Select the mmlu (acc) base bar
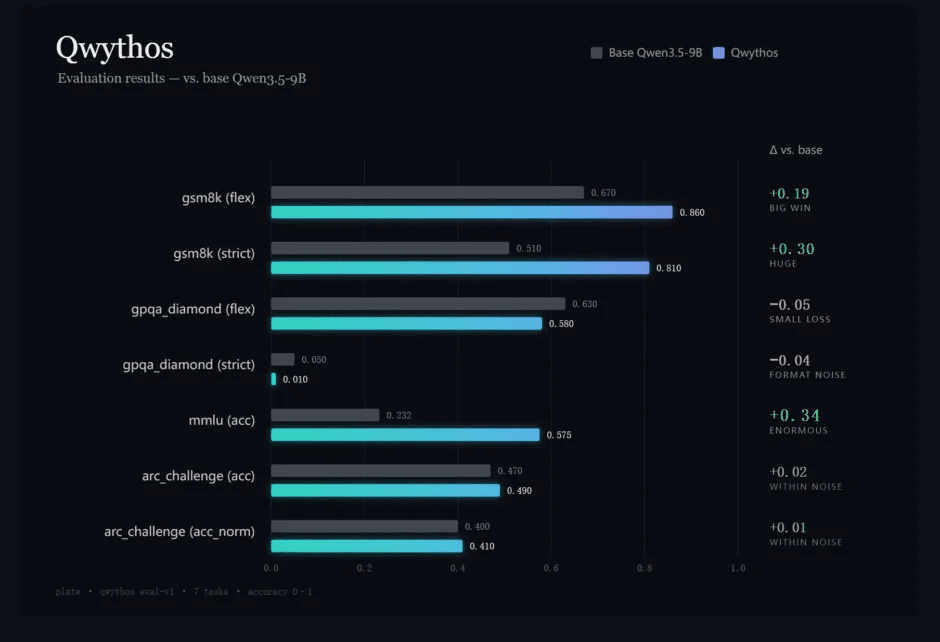Image resolution: width=940 pixels, height=642 pixels. pos(325,415)
